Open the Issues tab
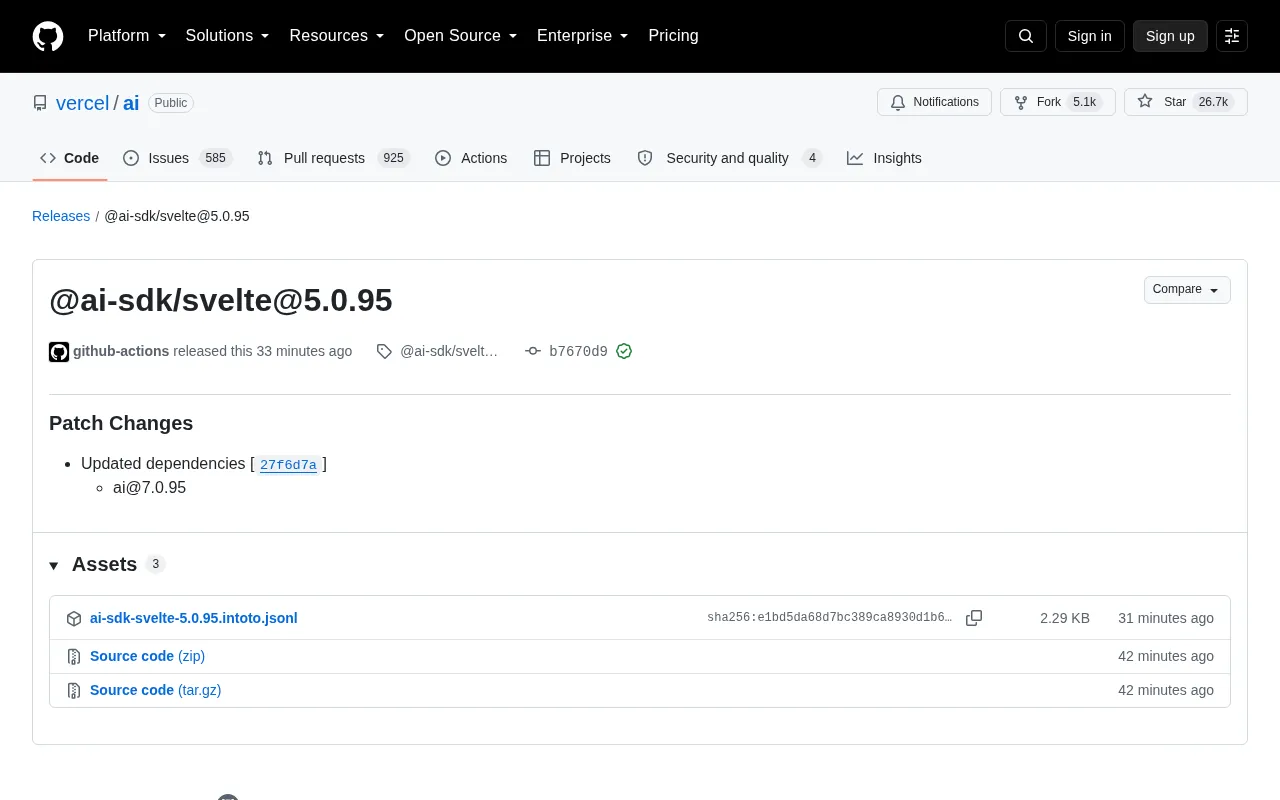 177,158
